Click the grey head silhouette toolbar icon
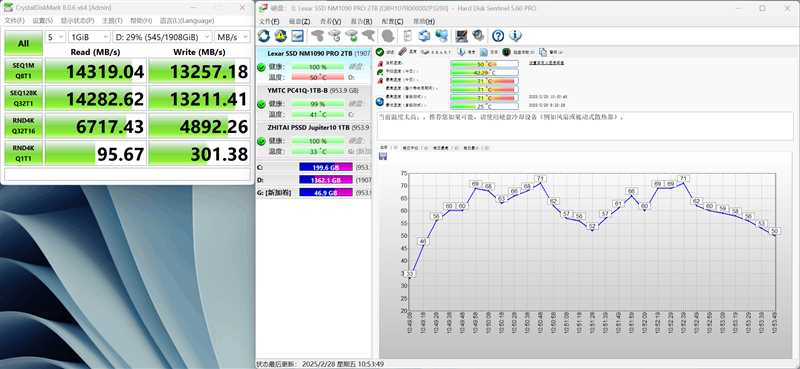The height and width of the screenshot is (369, 800). pyautogui.click(x=388, y=36)
